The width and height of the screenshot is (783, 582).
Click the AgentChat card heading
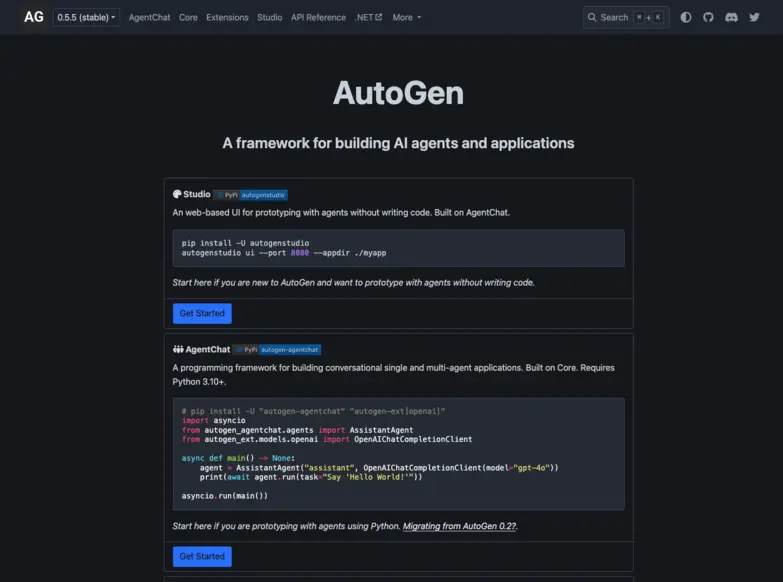click(208, 349)
